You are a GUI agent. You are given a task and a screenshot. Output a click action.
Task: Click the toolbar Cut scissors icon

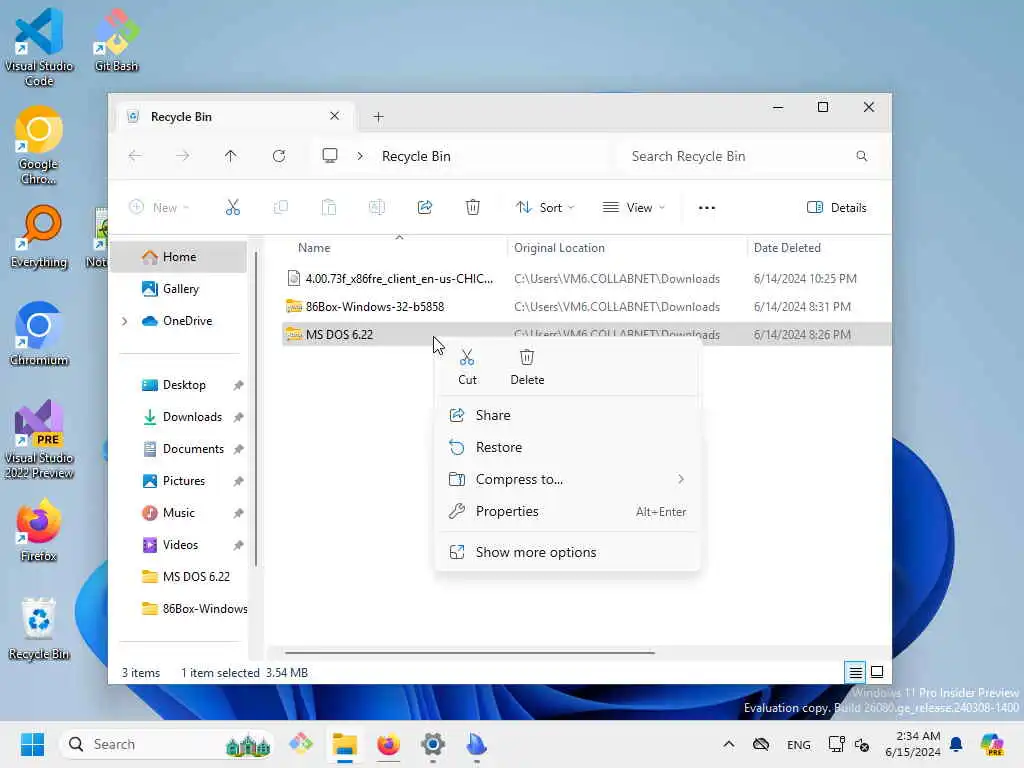(x=233, y=208)
